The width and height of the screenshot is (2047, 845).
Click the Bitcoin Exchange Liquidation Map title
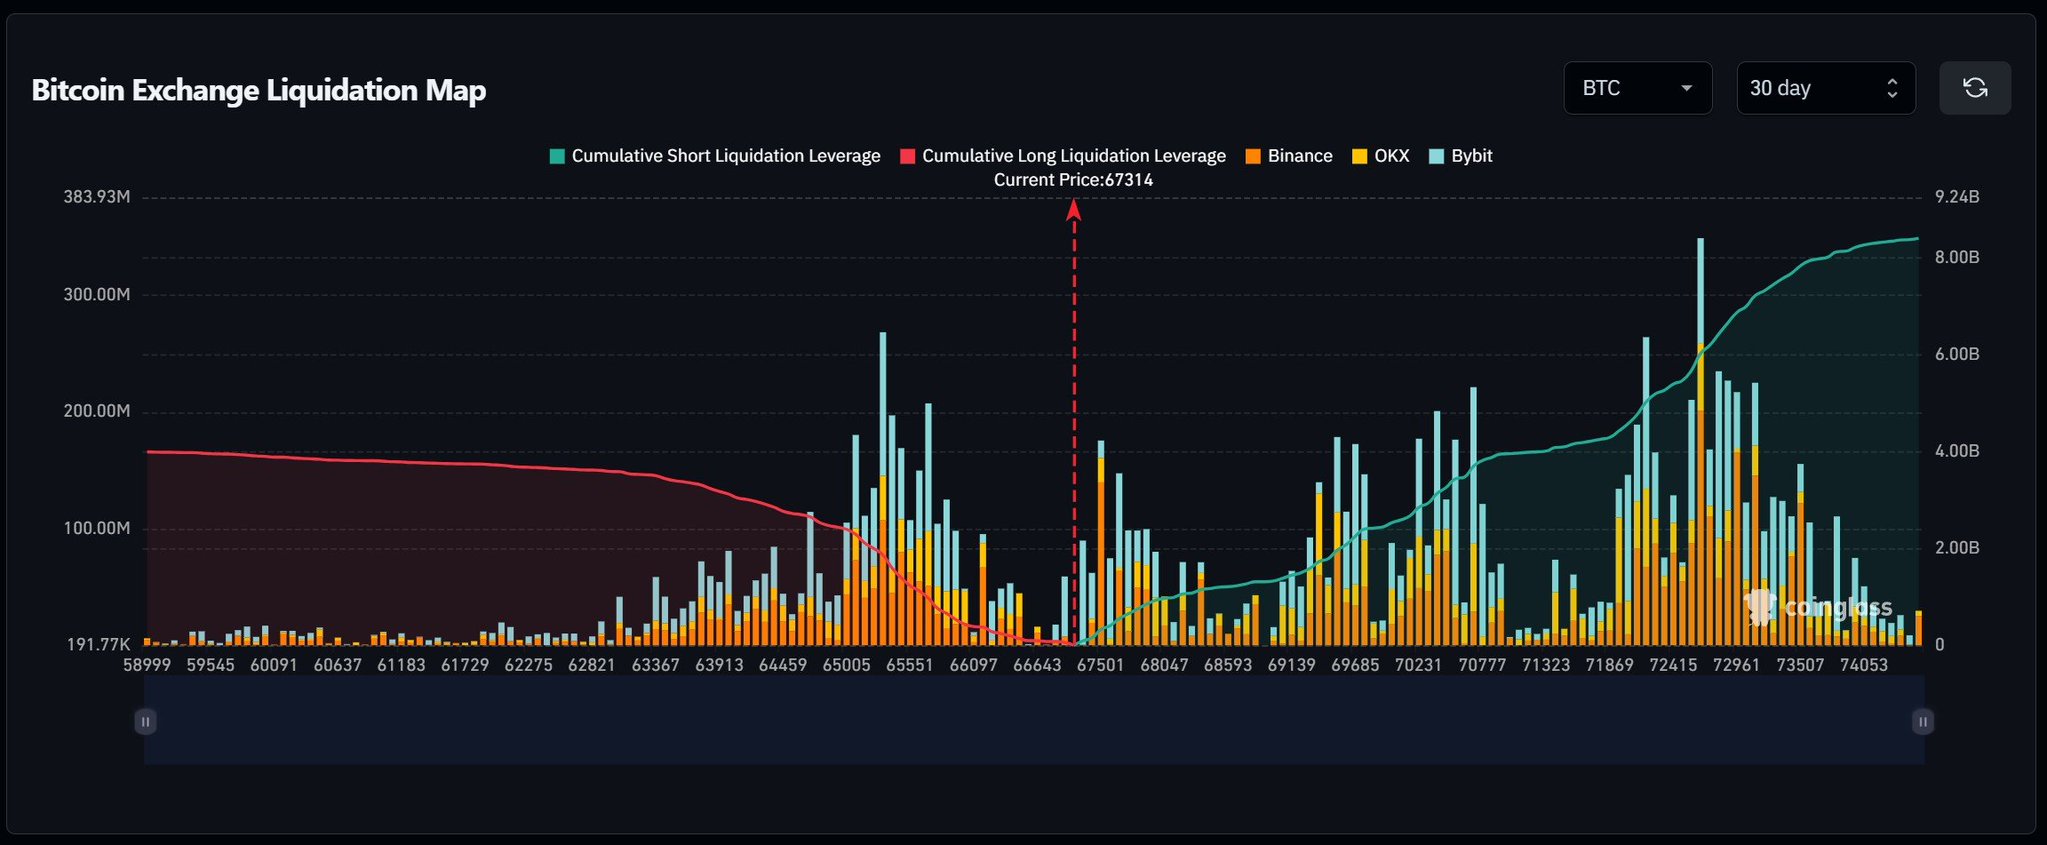point(259,90)
